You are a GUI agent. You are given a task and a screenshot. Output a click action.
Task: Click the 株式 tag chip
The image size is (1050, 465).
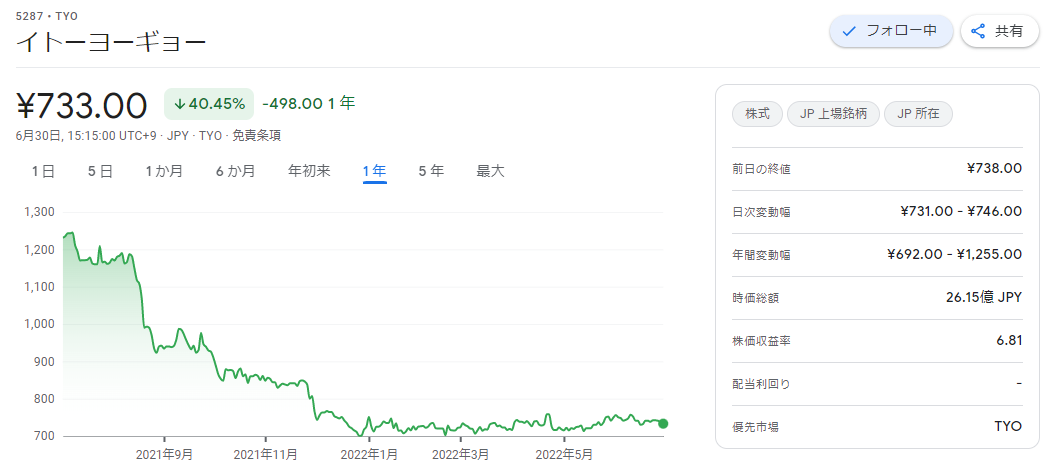tap(757, 114)
